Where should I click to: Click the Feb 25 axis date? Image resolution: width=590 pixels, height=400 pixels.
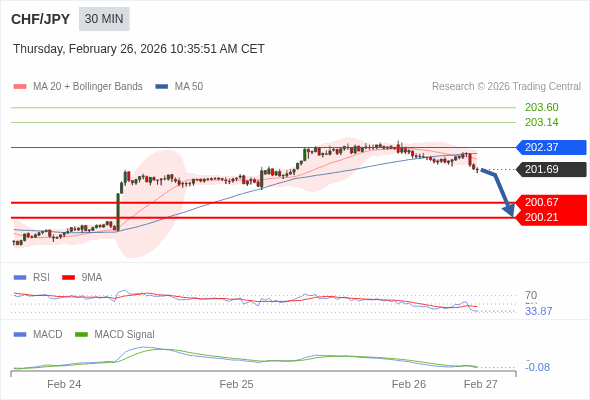click(x=236, y=385)
